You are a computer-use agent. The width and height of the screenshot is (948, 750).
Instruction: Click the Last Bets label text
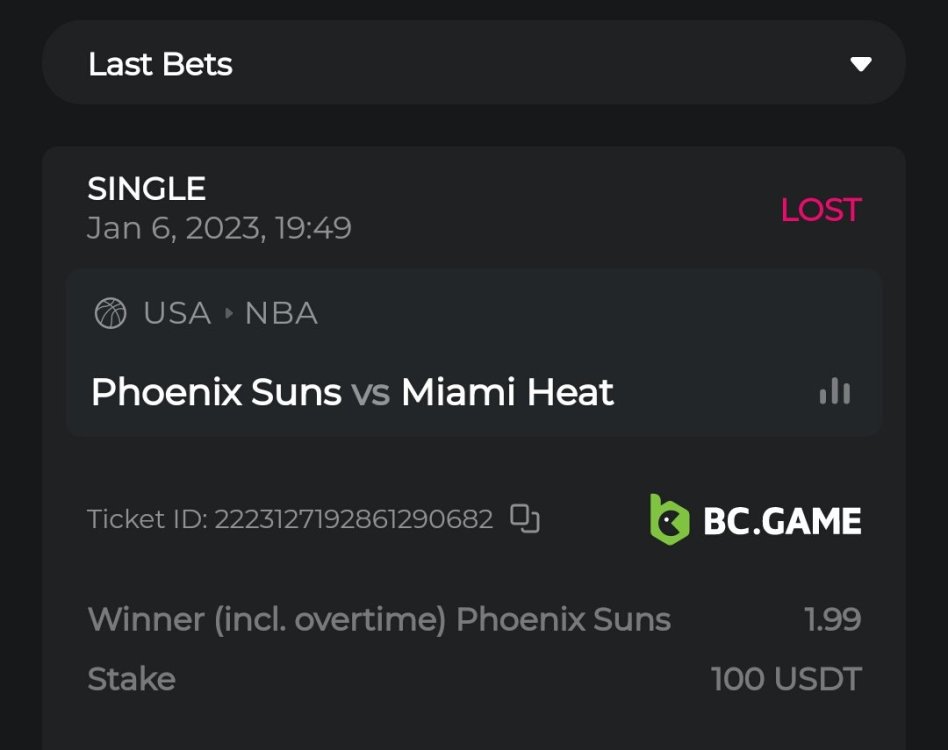click(160, 64)
